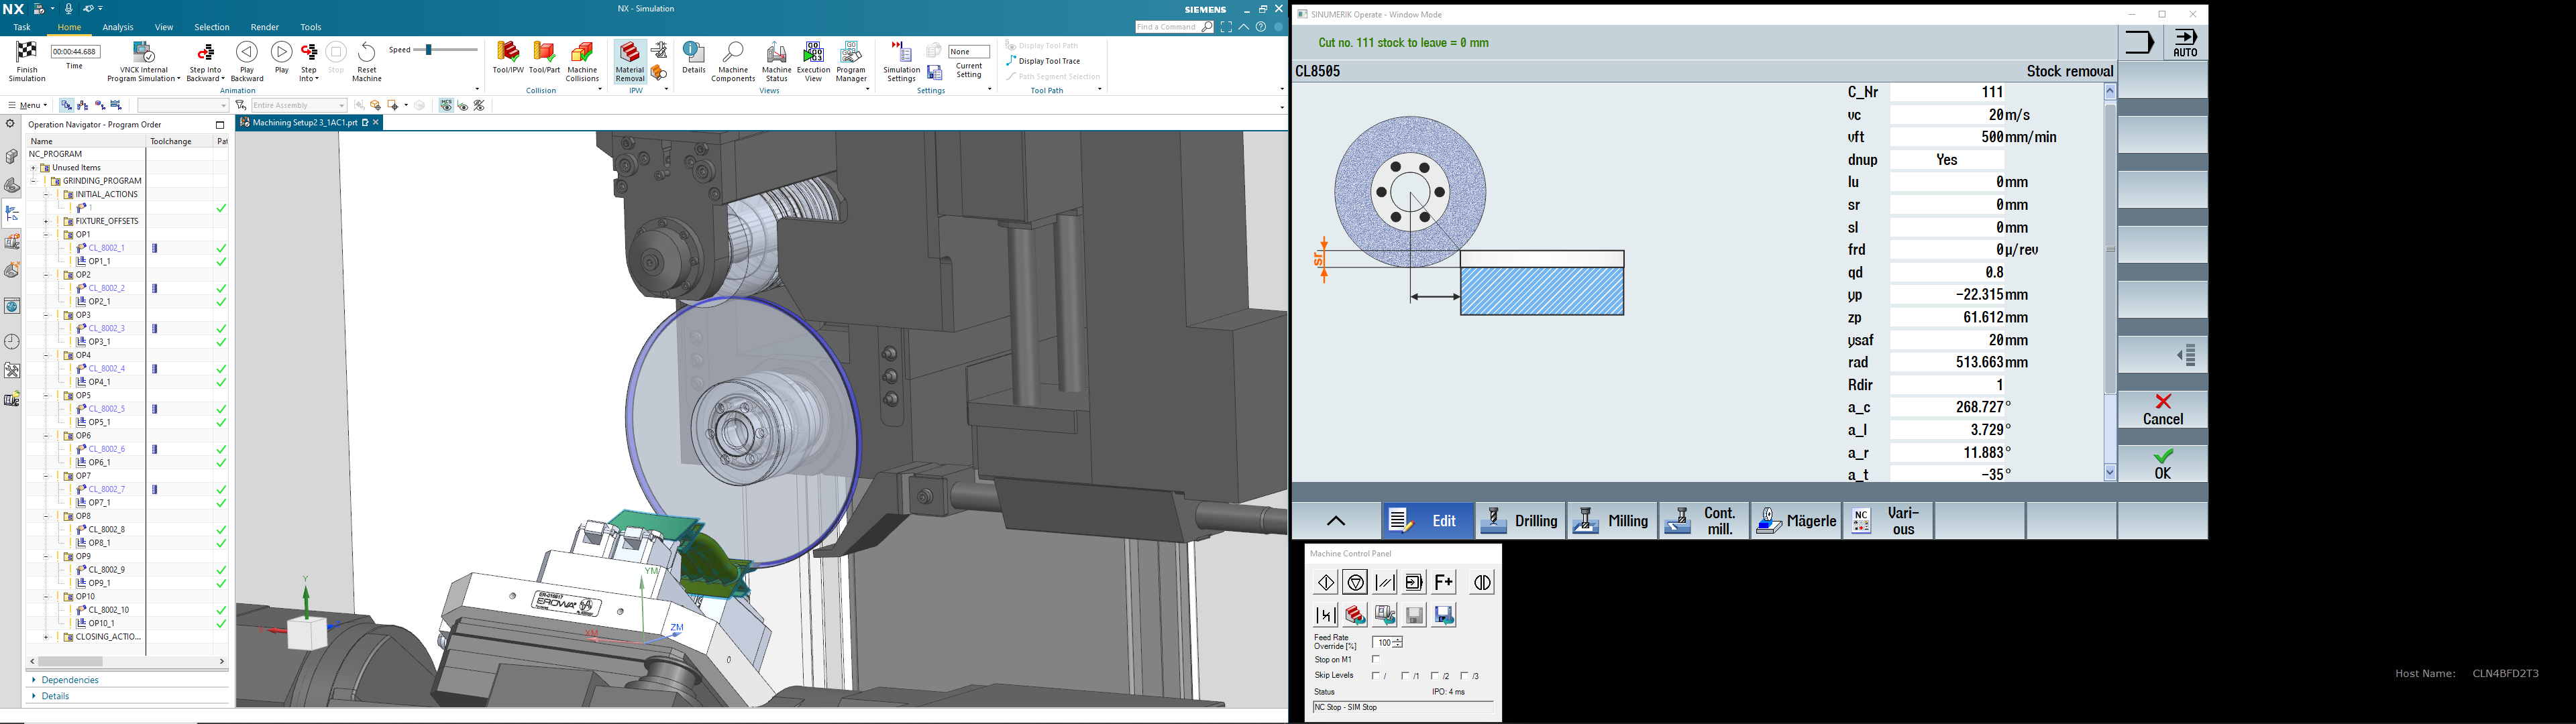This screenshot has height=724, width=2576.
Task: Click Cycle Start in Machine Control Panel
Action: click(x=1326, y=582)
